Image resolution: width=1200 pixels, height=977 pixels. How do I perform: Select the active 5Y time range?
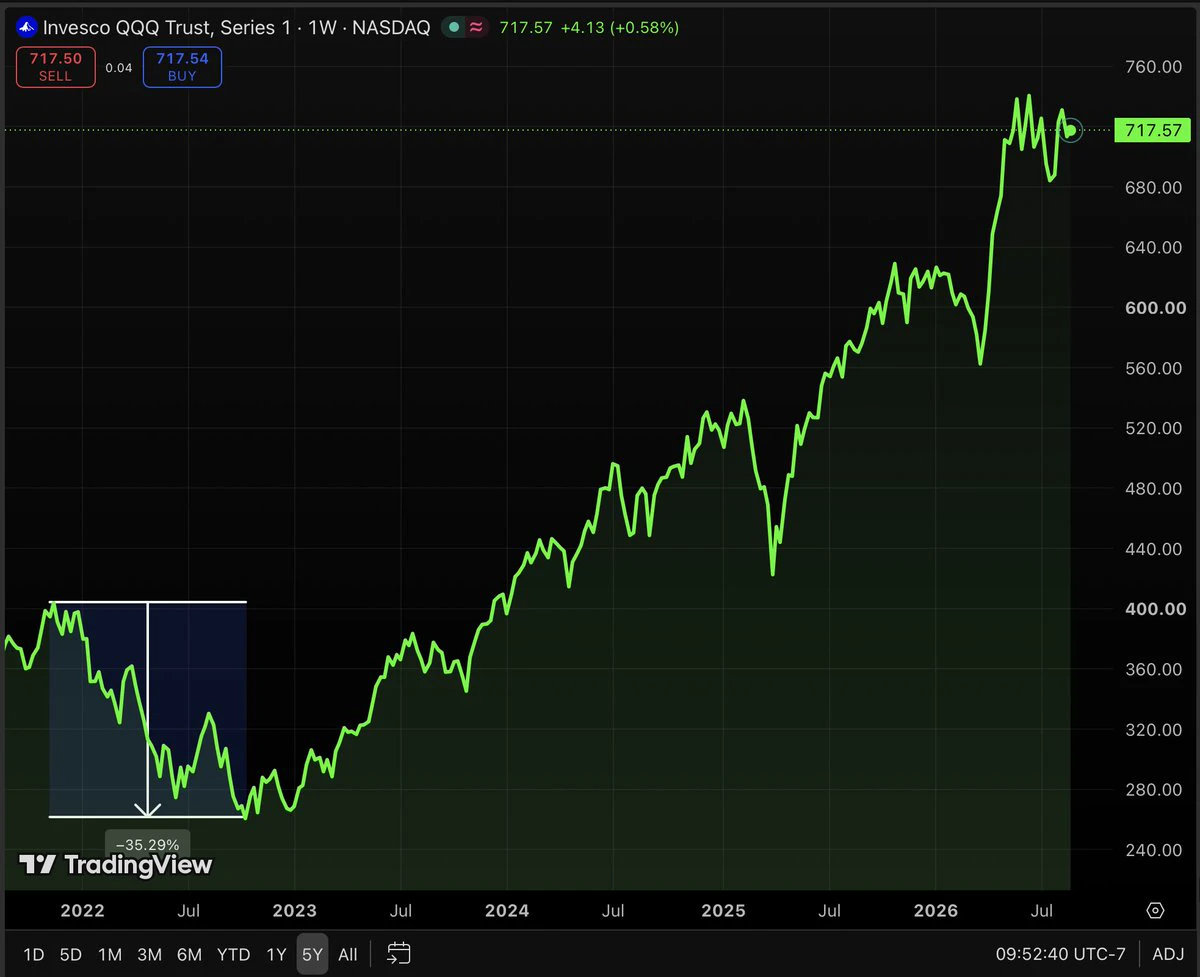point(312,954)
